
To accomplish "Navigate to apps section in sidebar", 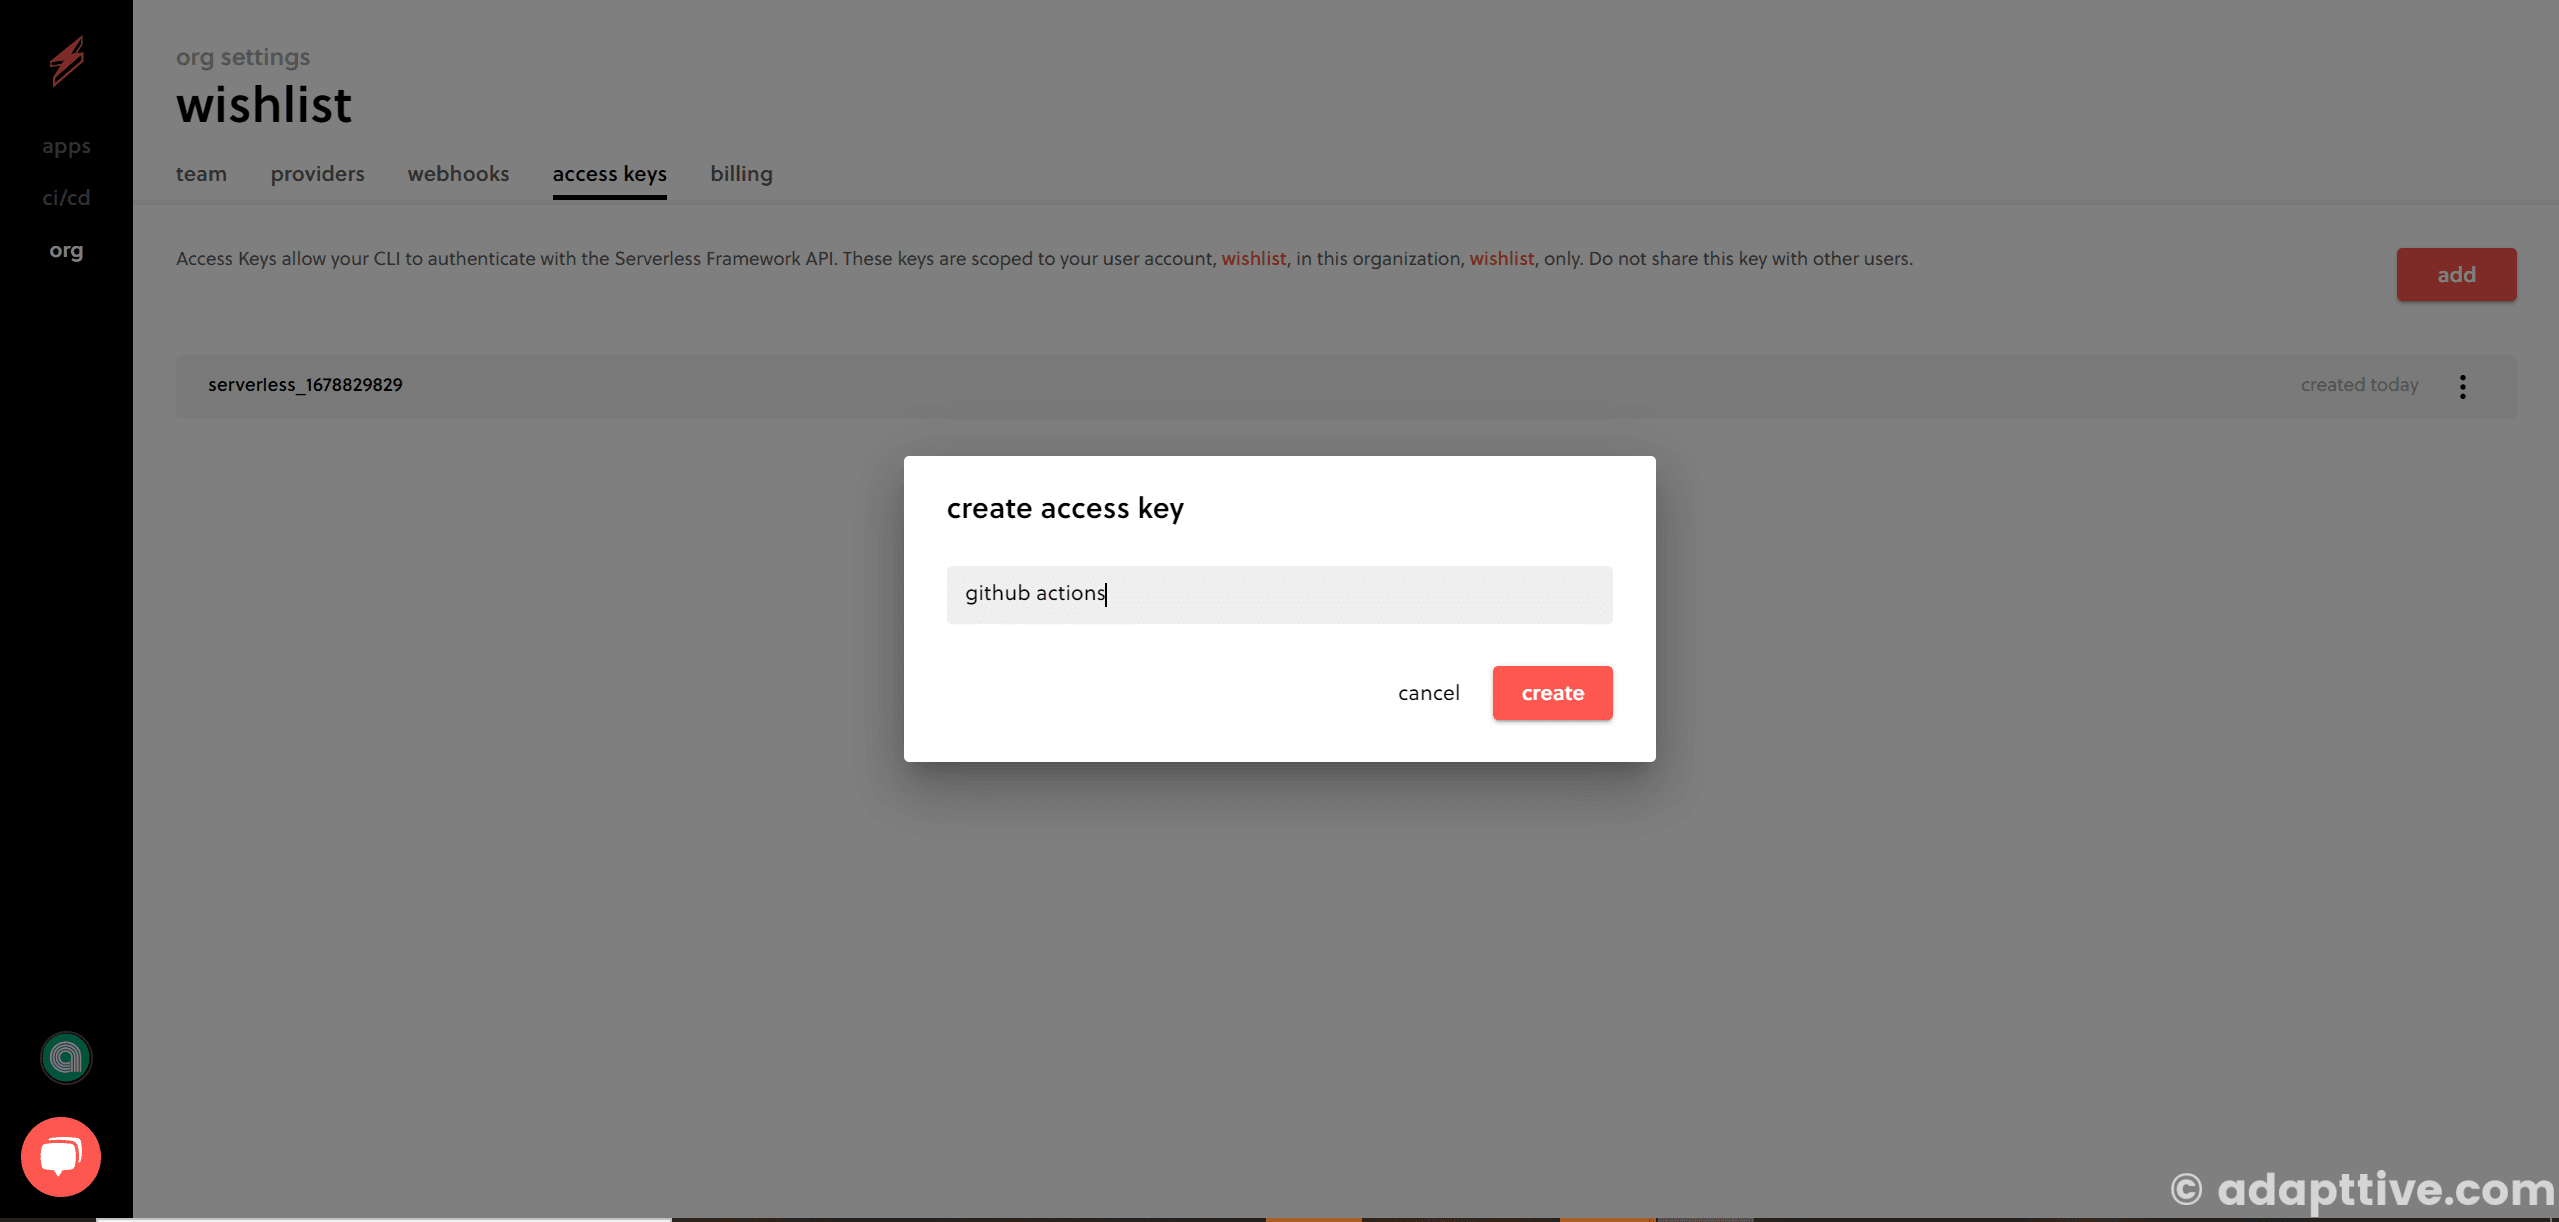I will pos(67,147).
